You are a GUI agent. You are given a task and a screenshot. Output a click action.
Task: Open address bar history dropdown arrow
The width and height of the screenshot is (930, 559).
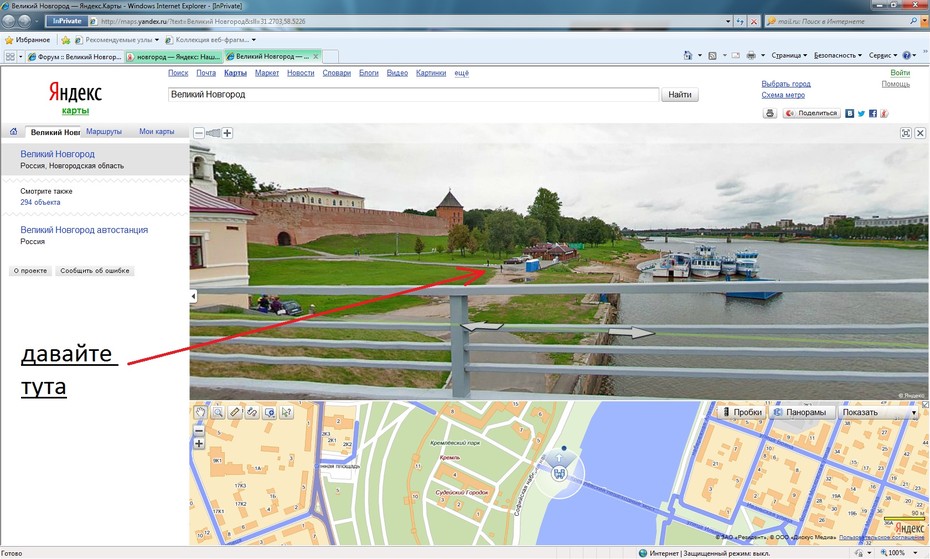(728, 21)
